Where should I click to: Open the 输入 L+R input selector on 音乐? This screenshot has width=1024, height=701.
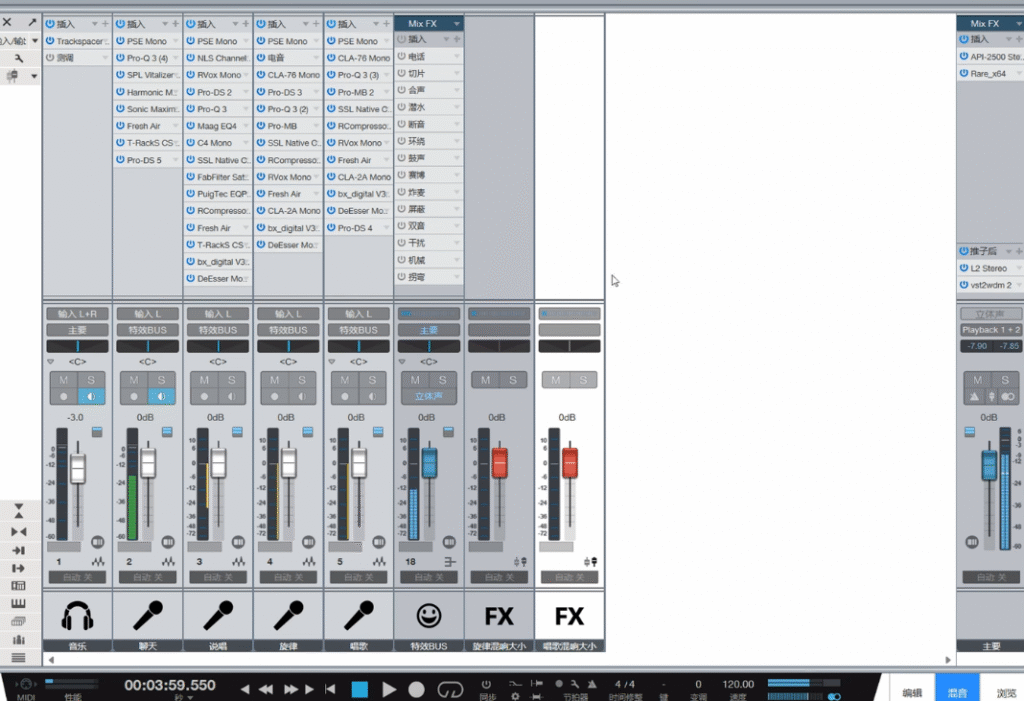77,314
